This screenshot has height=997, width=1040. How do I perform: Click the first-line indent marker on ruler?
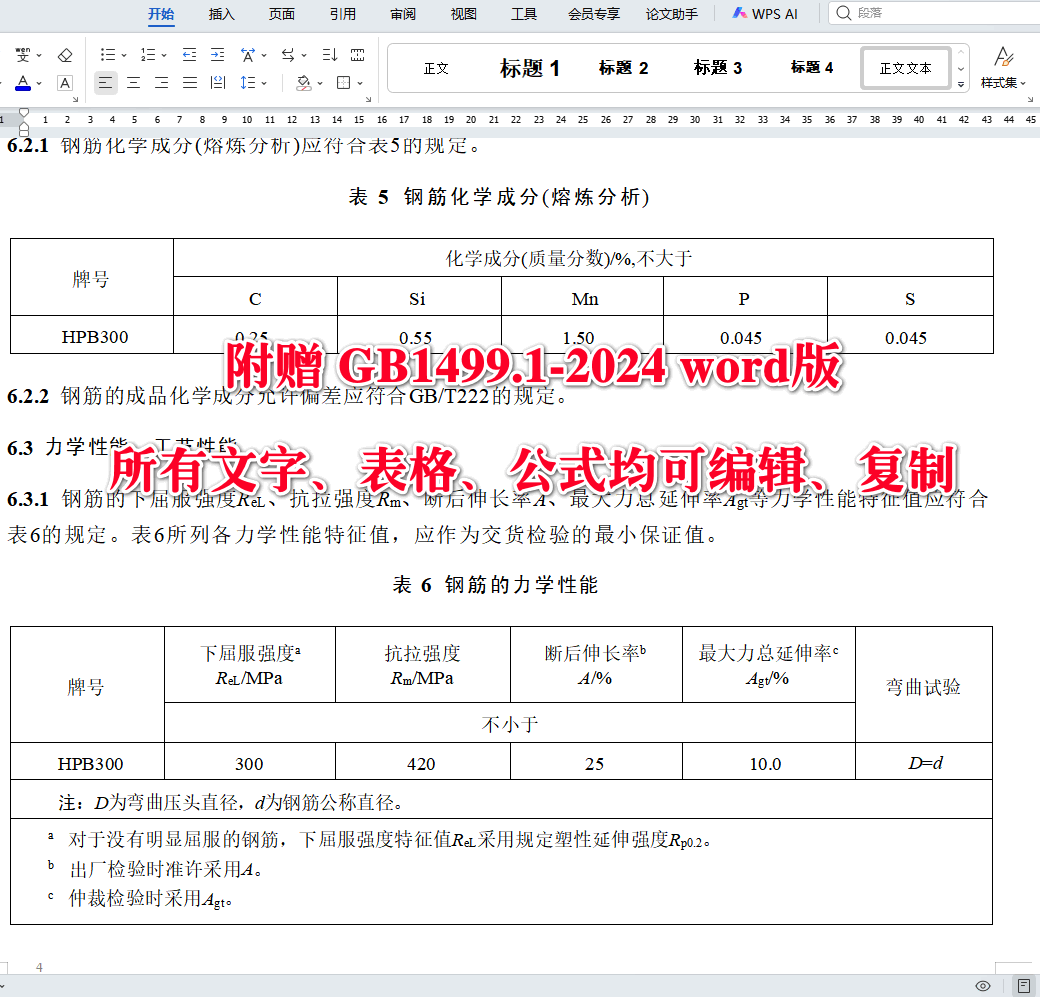[x=24, y=112]
